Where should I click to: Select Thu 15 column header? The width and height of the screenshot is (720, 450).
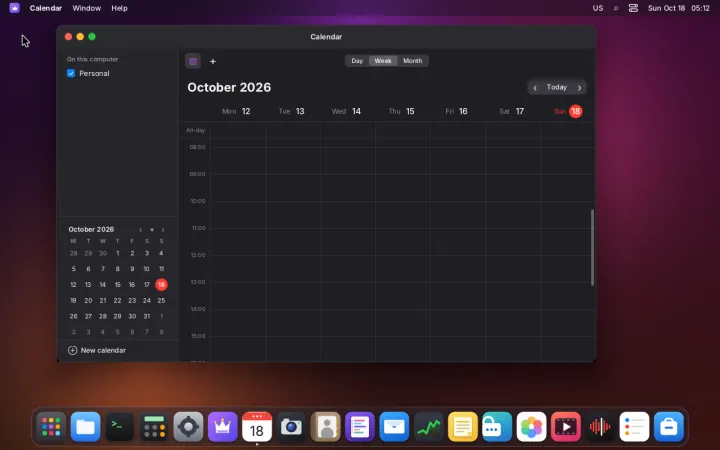coord(401,111)
